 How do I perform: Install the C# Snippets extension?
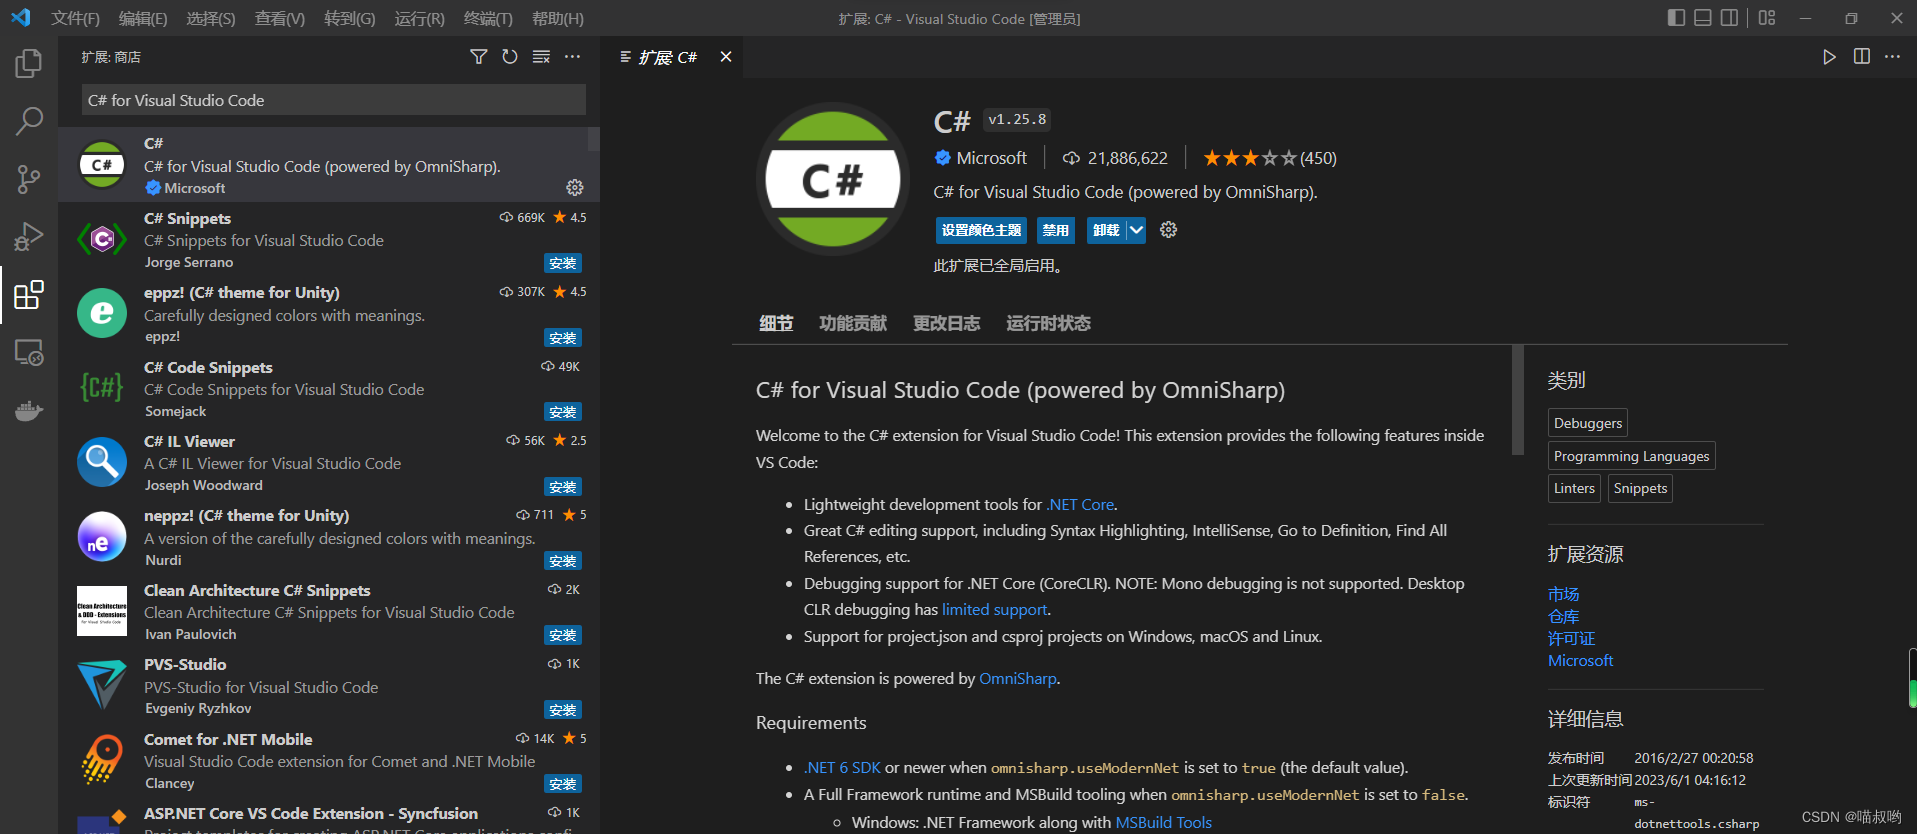pos(563,263)
